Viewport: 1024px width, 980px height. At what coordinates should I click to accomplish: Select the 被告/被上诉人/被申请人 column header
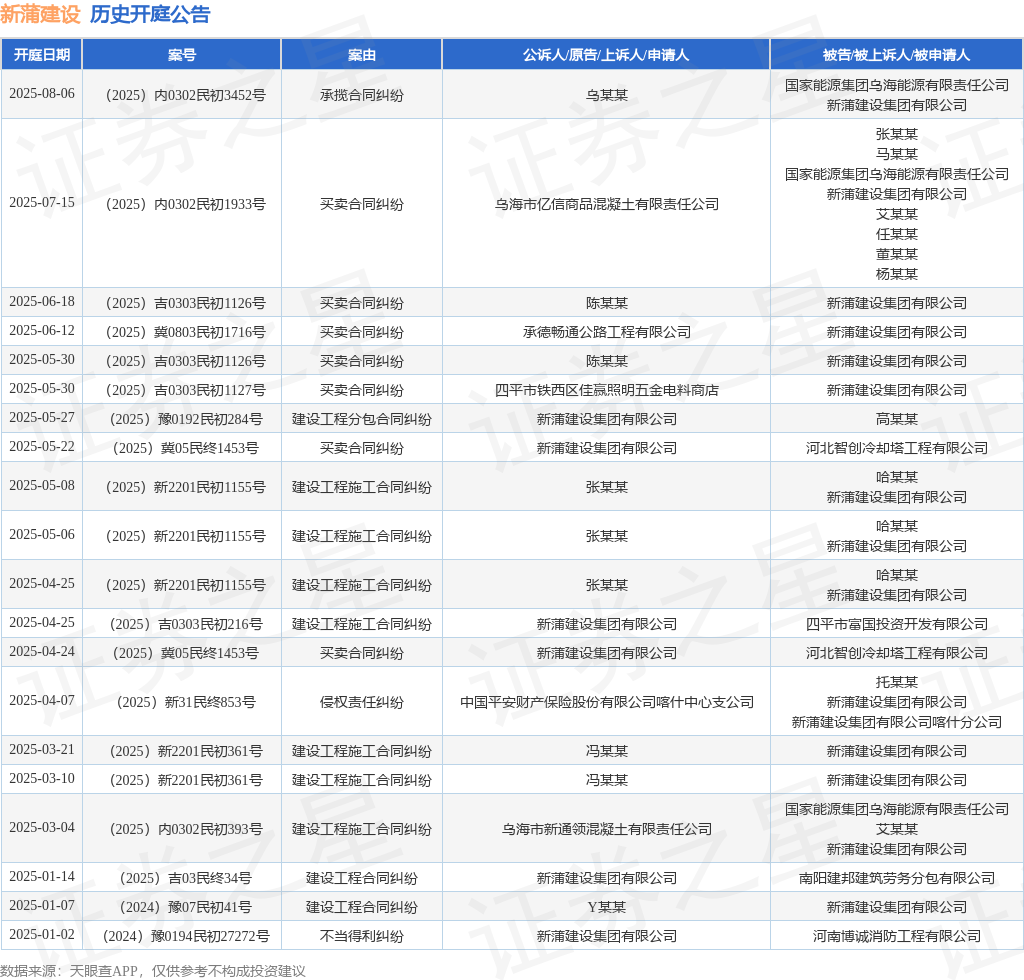[x=897, y=55]
